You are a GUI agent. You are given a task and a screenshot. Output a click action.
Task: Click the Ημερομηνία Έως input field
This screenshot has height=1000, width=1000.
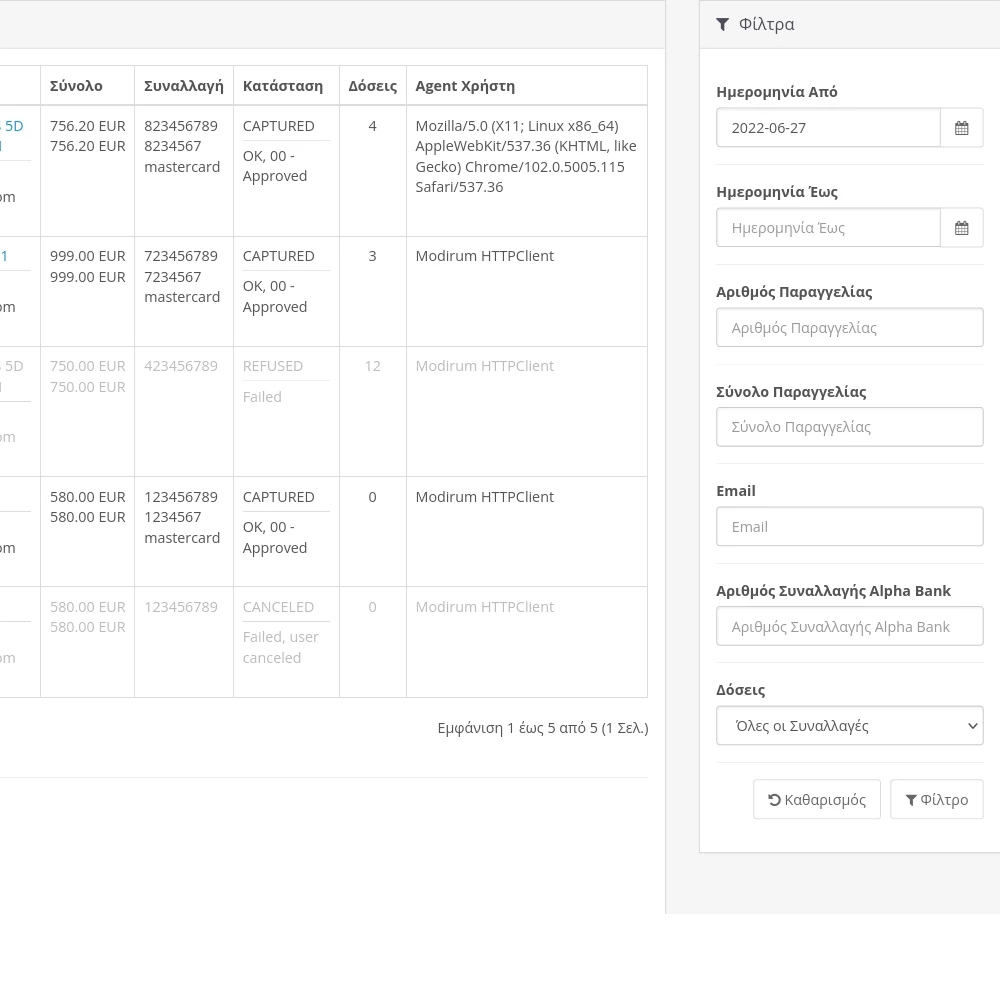point(828,228)
